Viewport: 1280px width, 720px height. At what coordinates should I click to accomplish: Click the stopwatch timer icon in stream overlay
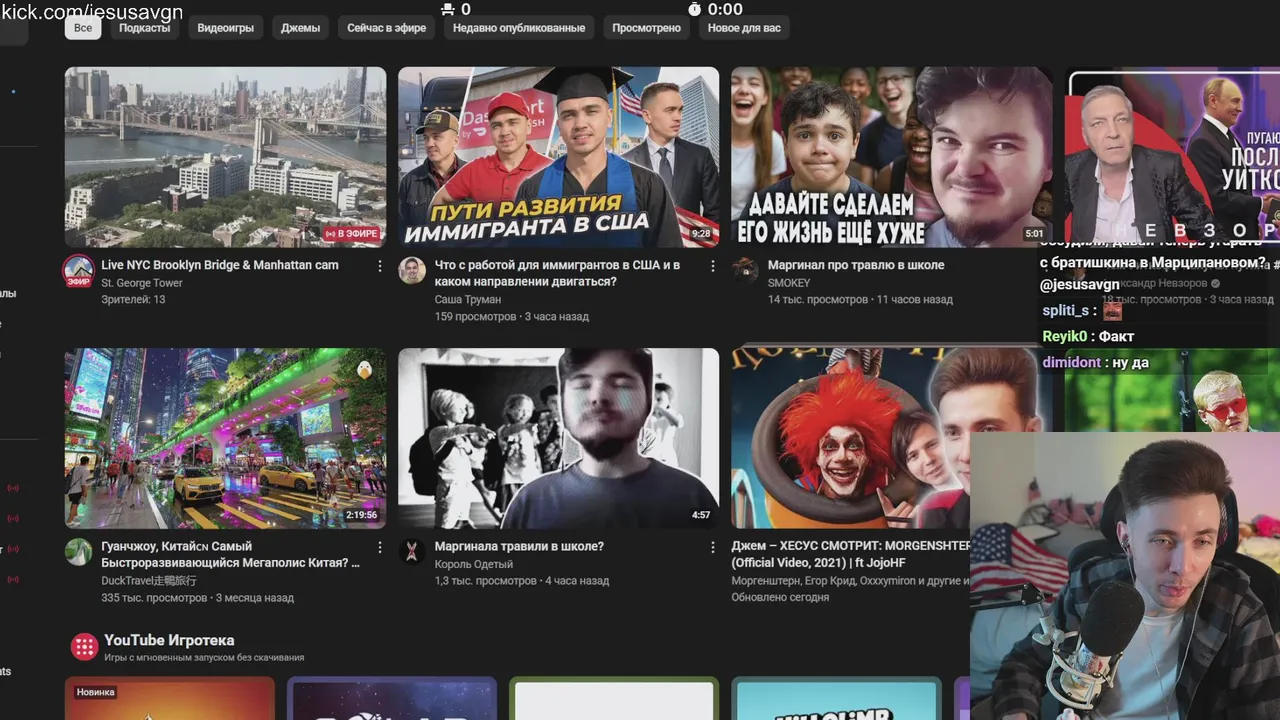[x=695, y=9]
